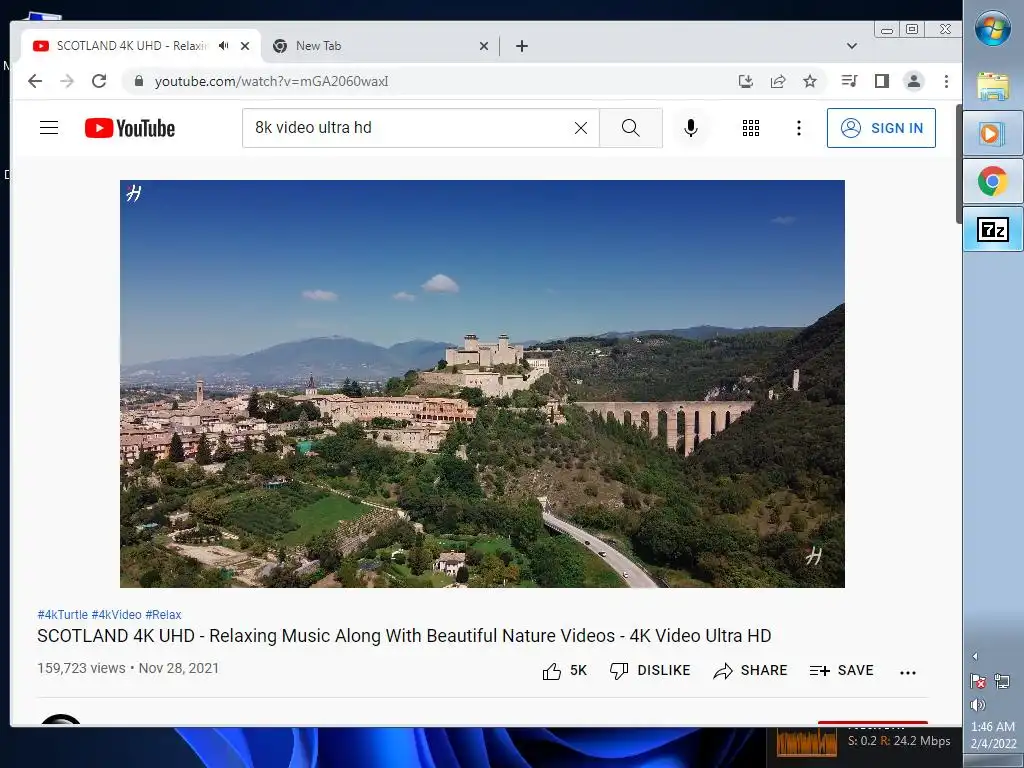1024x768 pixels.
Task: Click the DISLIKE thumbs down button
Action: tap(650, 671)
